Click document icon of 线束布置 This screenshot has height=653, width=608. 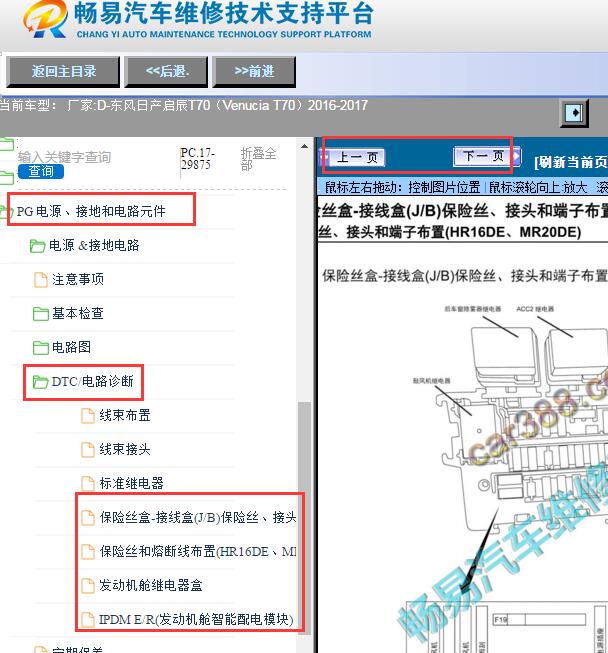click(87, 415)
